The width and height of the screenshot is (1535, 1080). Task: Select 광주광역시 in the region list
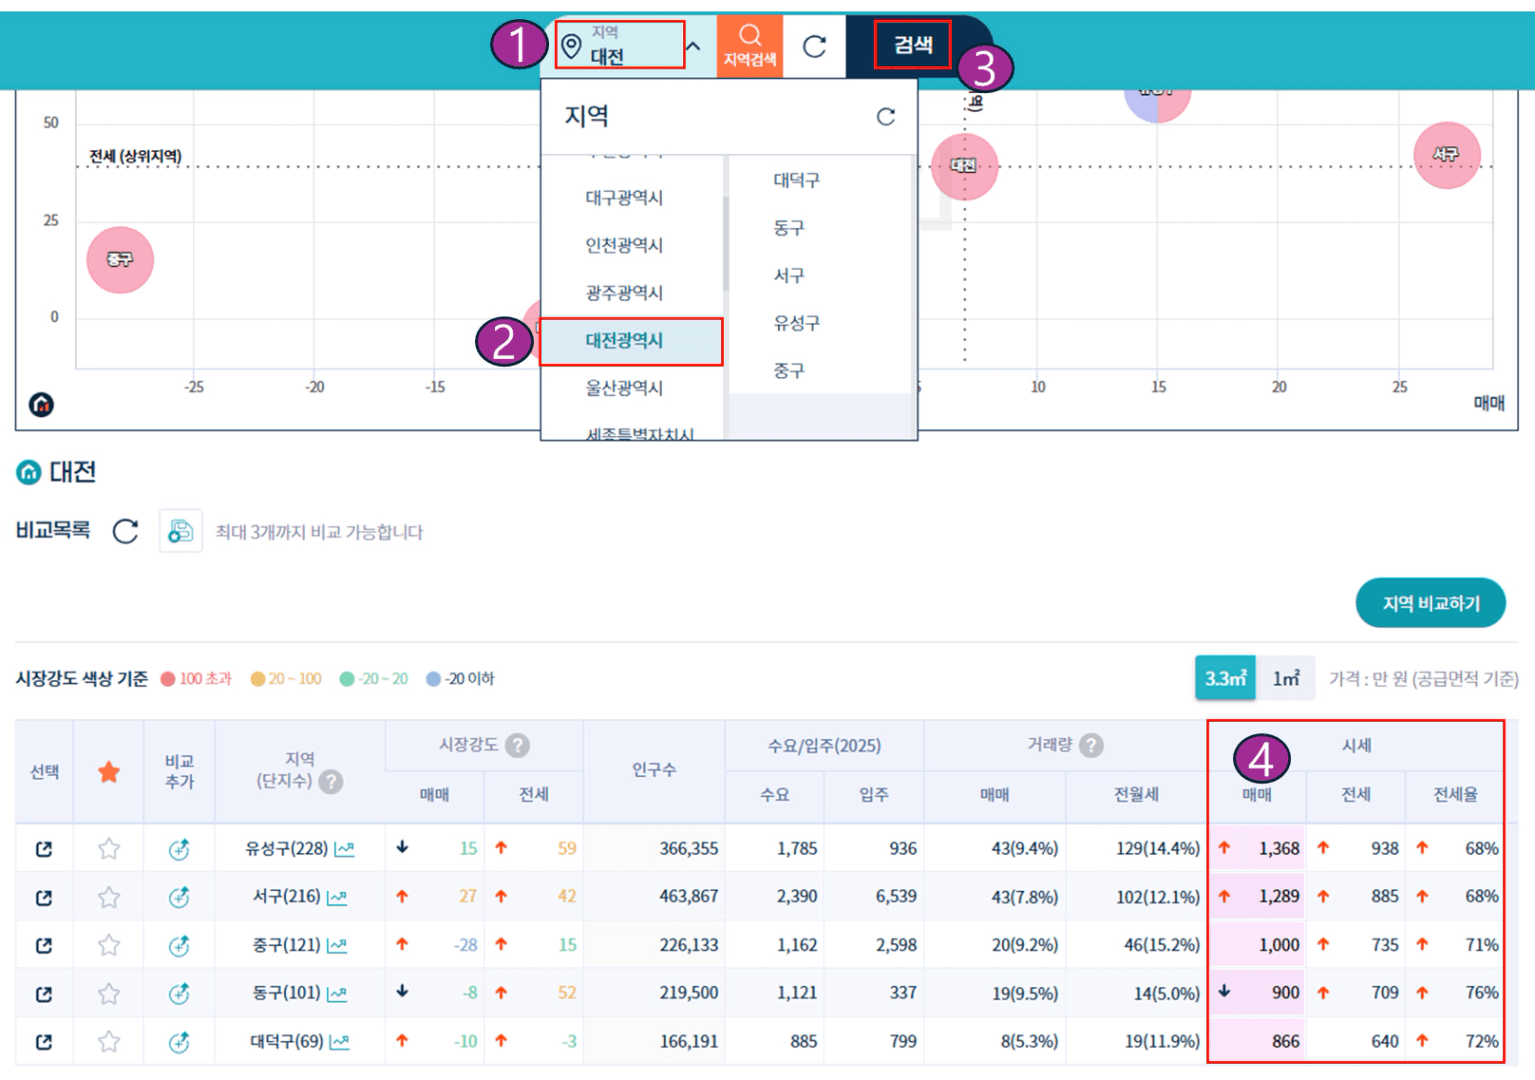(624, 293)
